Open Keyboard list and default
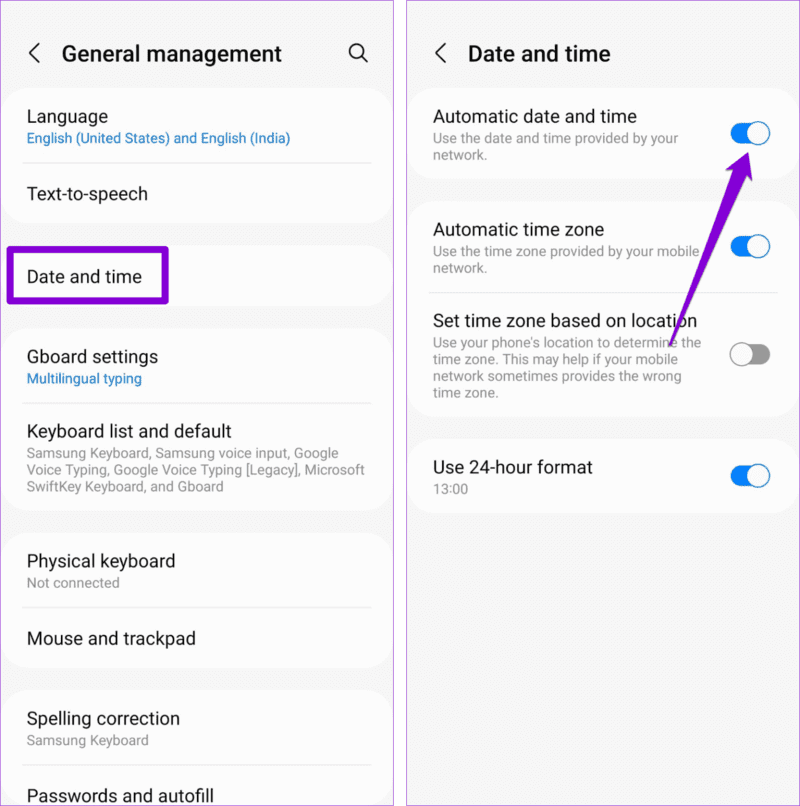800x806 pixels. click(197, 457)
